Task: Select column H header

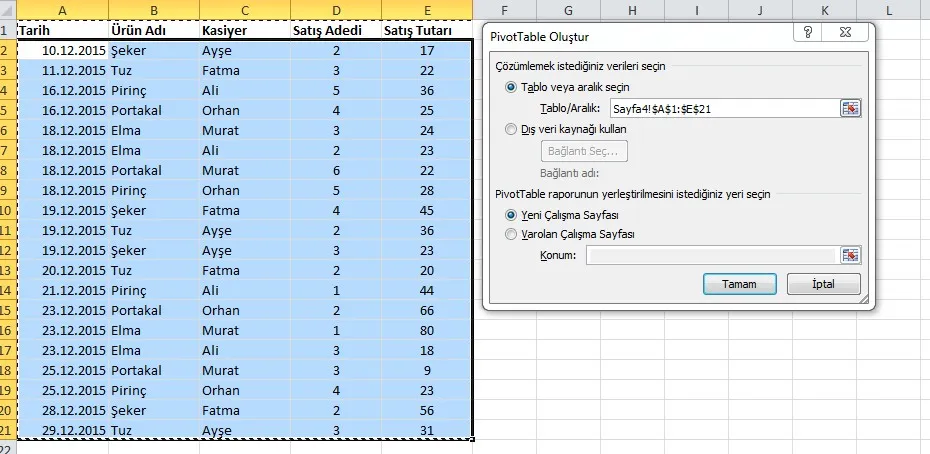Action: tap(633, 10)
